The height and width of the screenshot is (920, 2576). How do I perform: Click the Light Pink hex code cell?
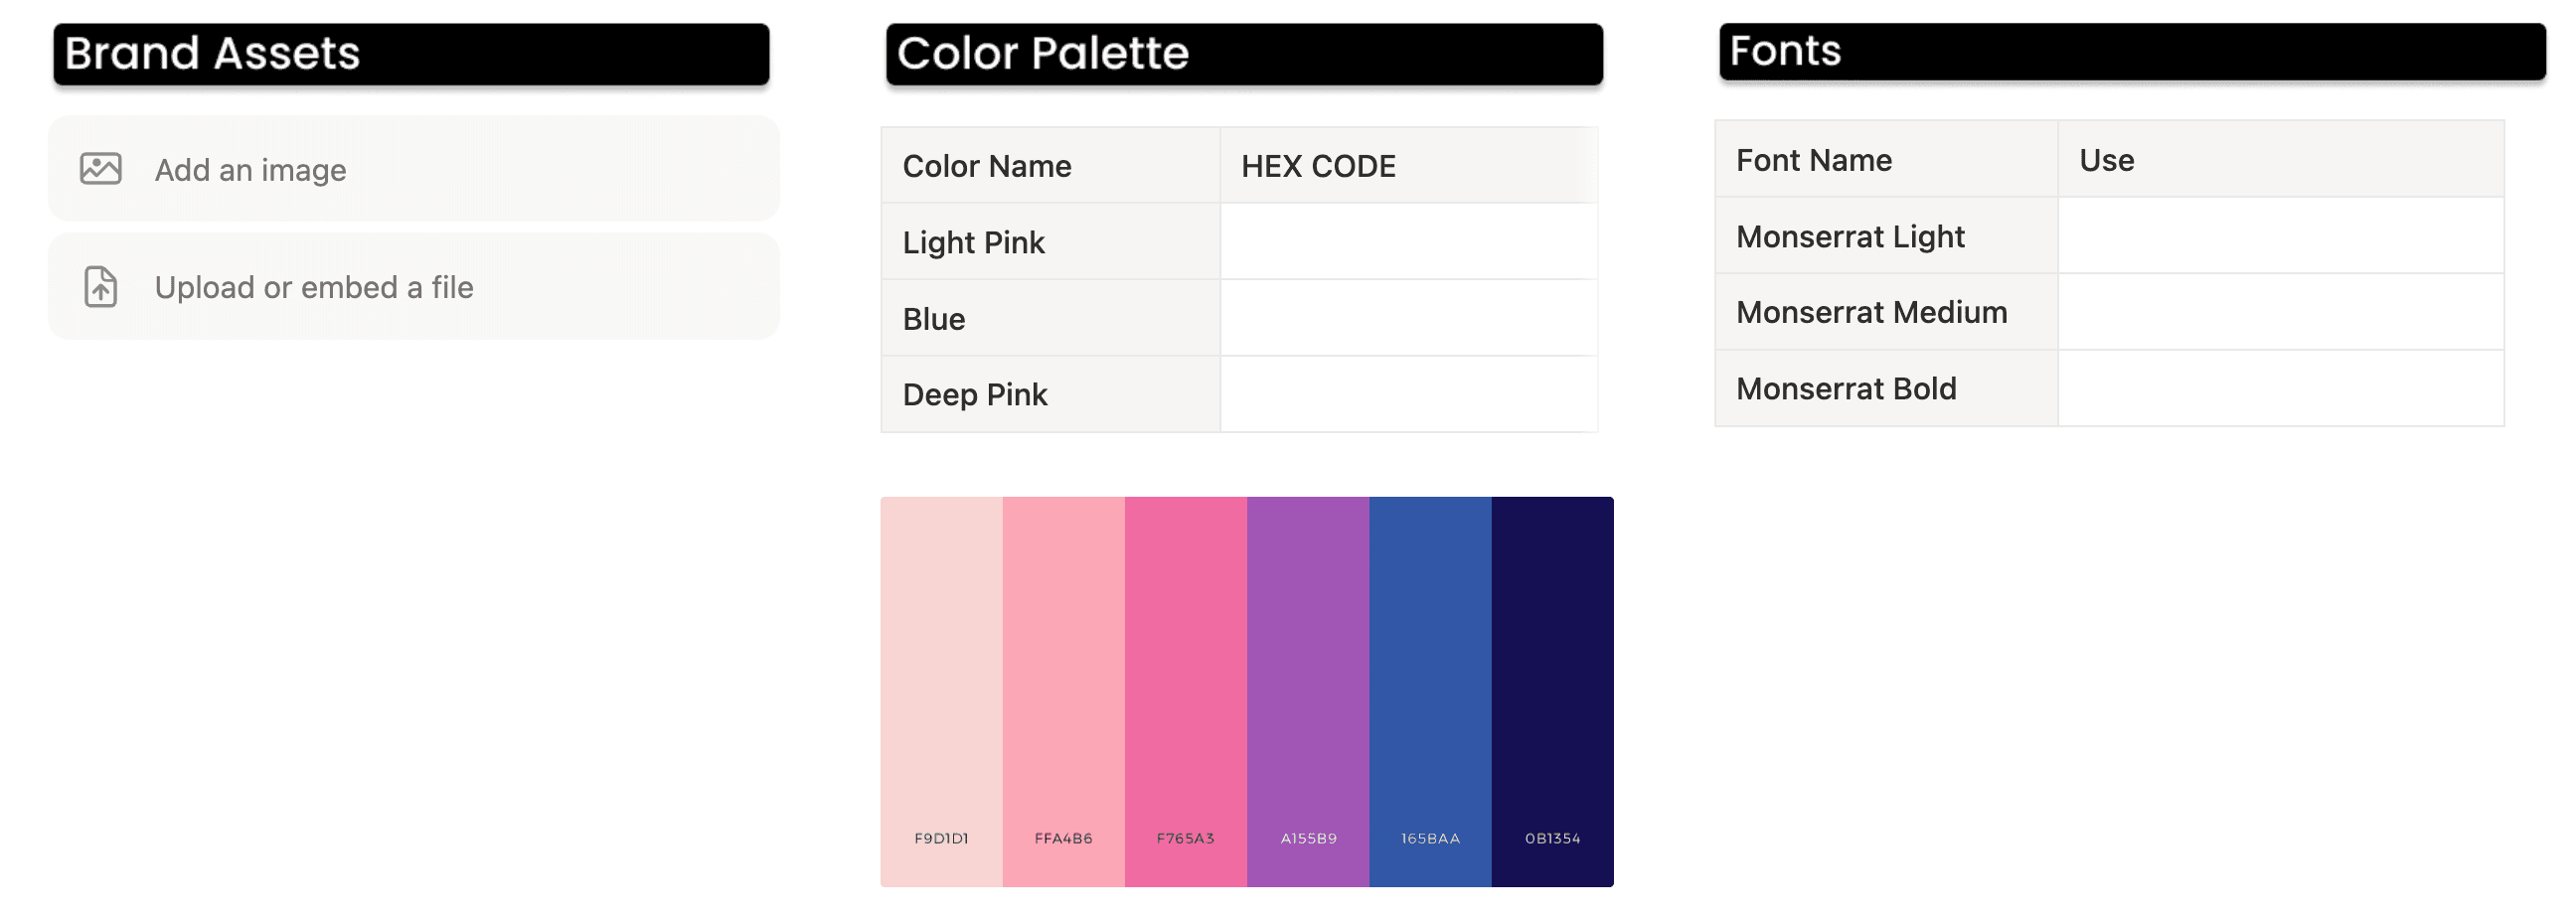pyautogui.click(x=1407, y=242)
